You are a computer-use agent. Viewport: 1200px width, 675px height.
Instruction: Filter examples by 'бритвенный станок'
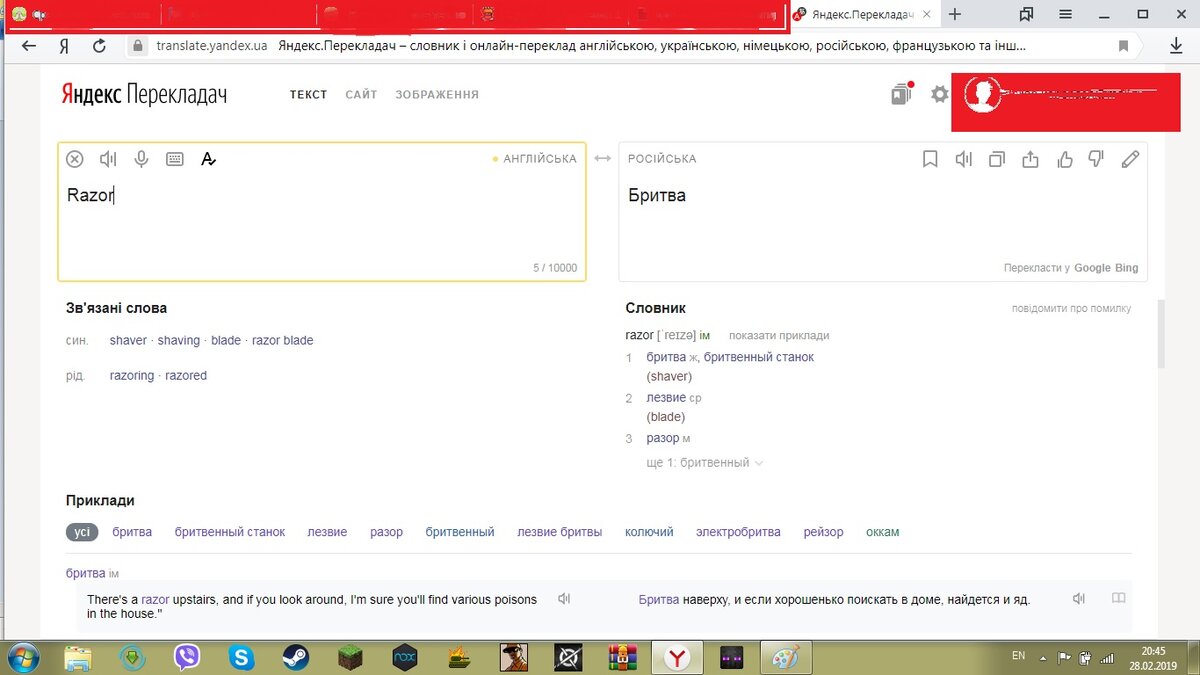(x=230, y=532)
